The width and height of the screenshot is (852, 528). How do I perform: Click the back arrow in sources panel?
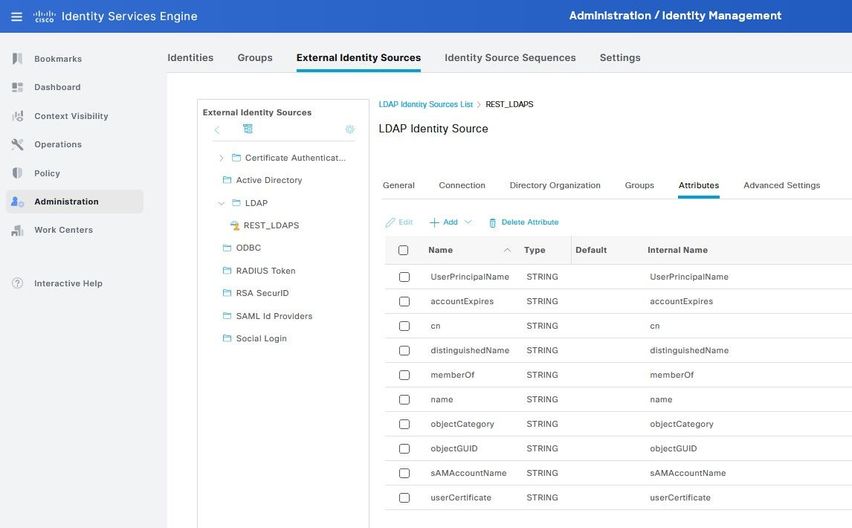[217, 129]
